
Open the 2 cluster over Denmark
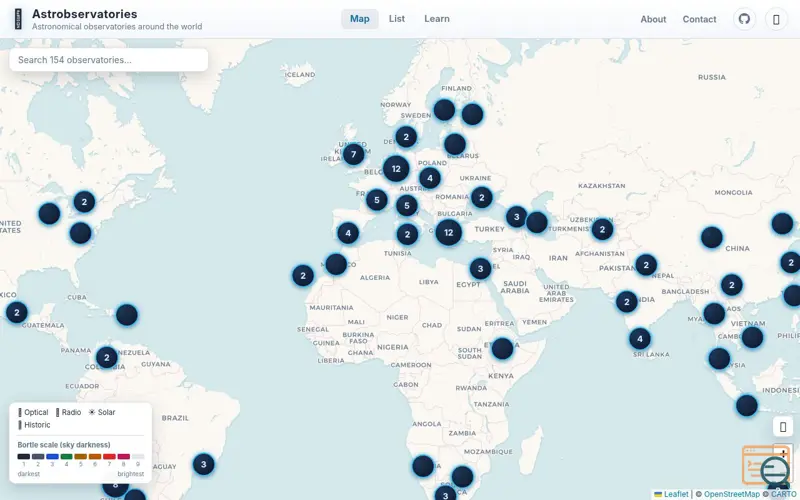click(x=406, y=137)
